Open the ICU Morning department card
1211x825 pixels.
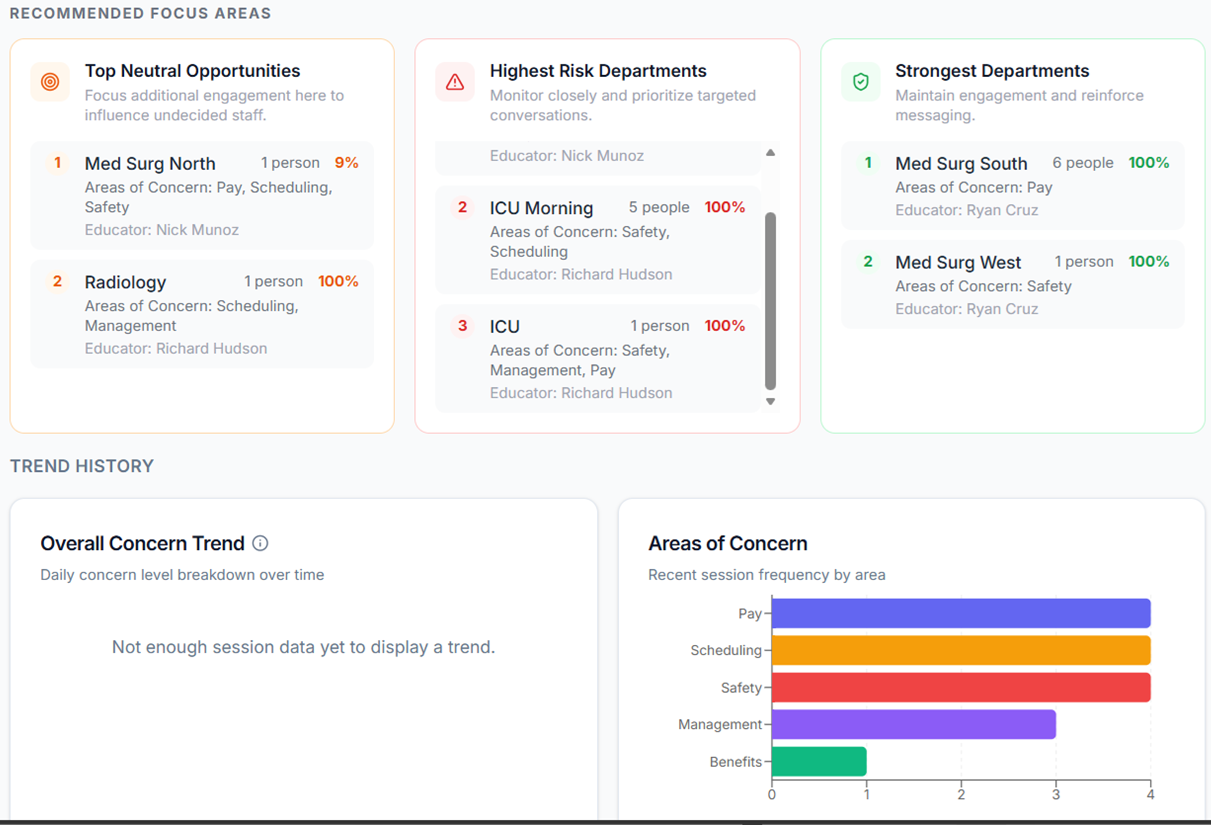[598, 240]
